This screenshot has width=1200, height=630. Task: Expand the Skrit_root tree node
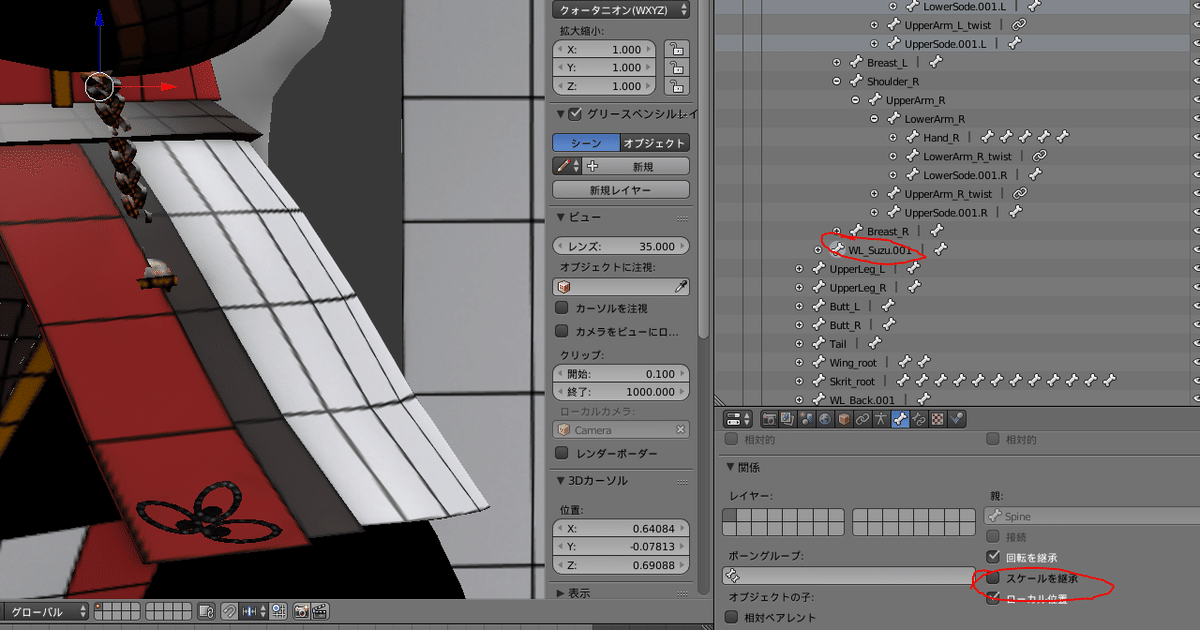799,381
